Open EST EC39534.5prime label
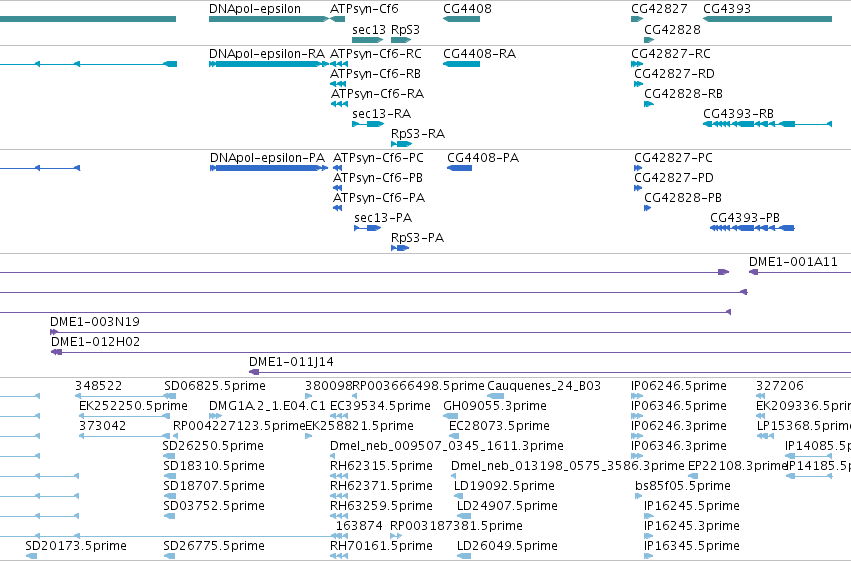Image resolution: width=851 pixels, height=561 pixels. [380, 406]
